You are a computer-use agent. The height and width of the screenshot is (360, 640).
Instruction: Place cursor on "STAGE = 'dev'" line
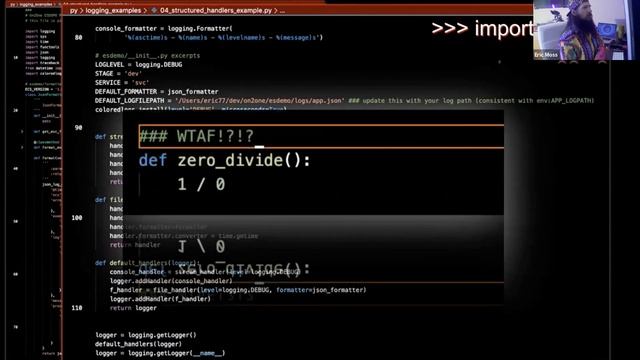tap(118, 73)
